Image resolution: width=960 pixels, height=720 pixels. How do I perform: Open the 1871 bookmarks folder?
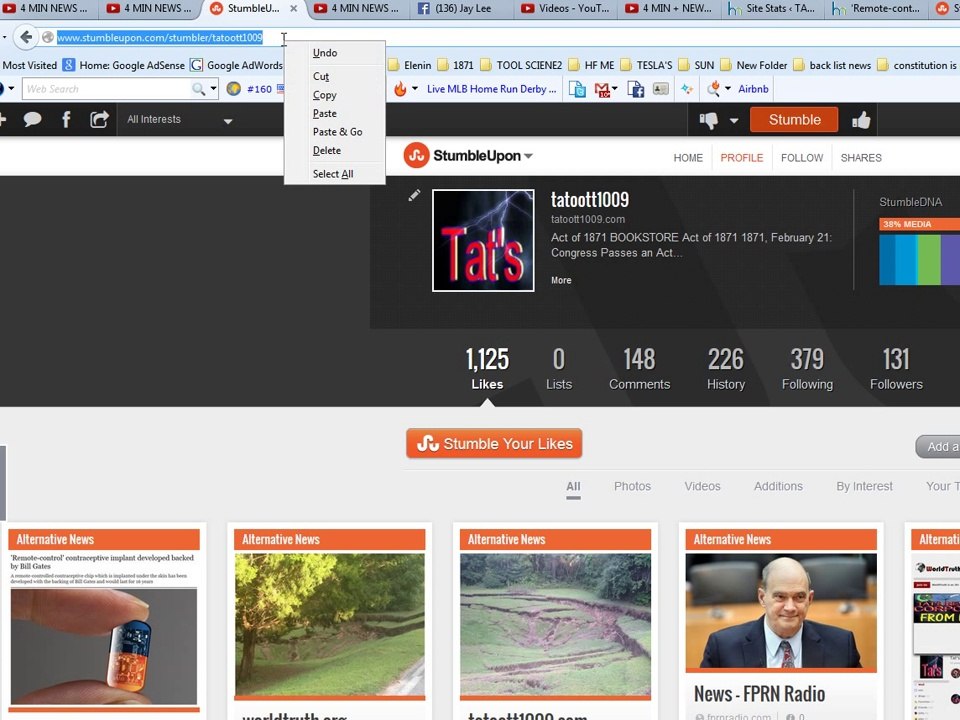tap(456, 66)
